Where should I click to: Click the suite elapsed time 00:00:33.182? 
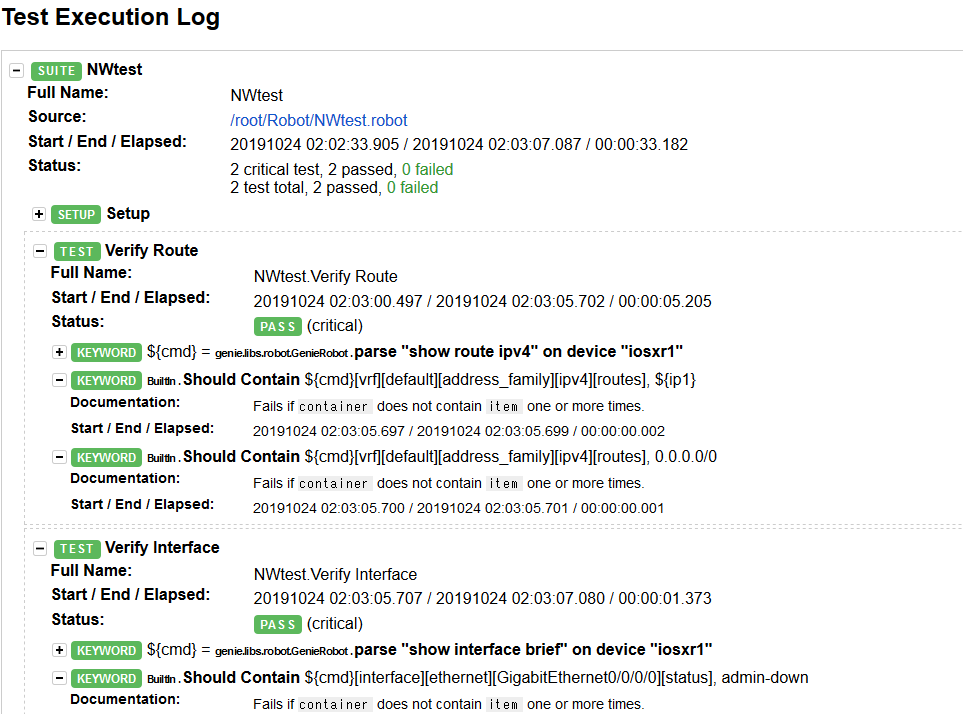(641, 144)
